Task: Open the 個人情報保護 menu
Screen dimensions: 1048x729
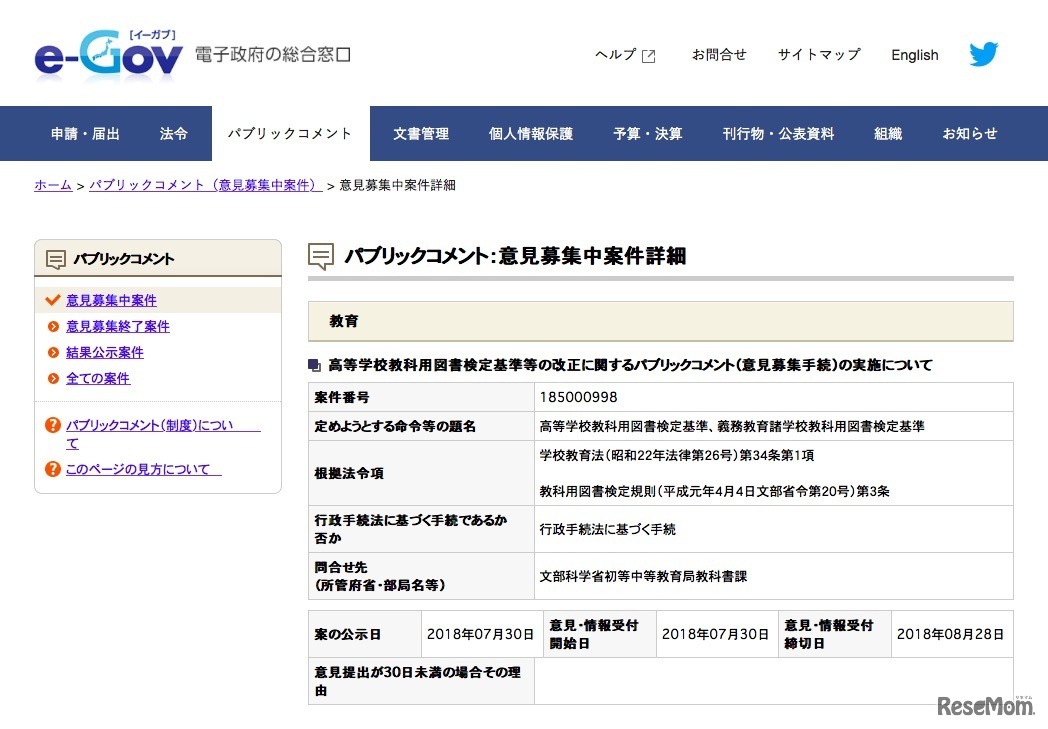Action: (531, 134)
